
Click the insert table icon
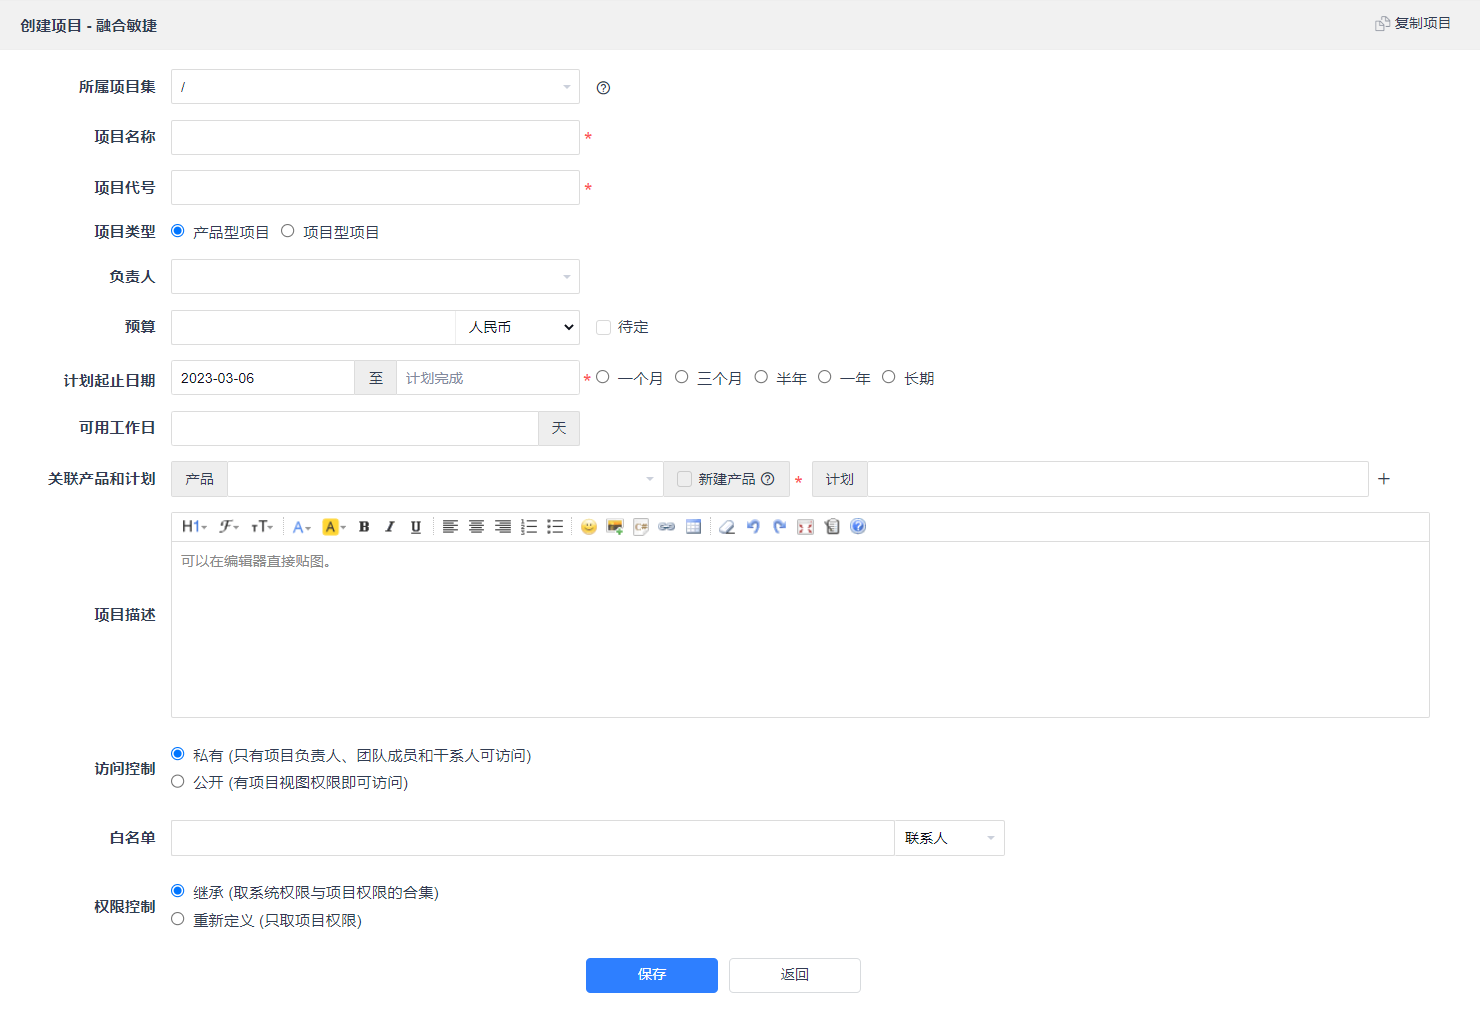[693, 527]
